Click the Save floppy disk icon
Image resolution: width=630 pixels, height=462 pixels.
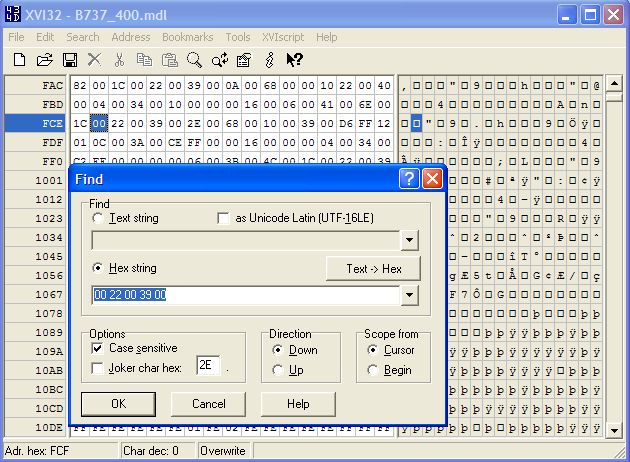pos(70,60)
